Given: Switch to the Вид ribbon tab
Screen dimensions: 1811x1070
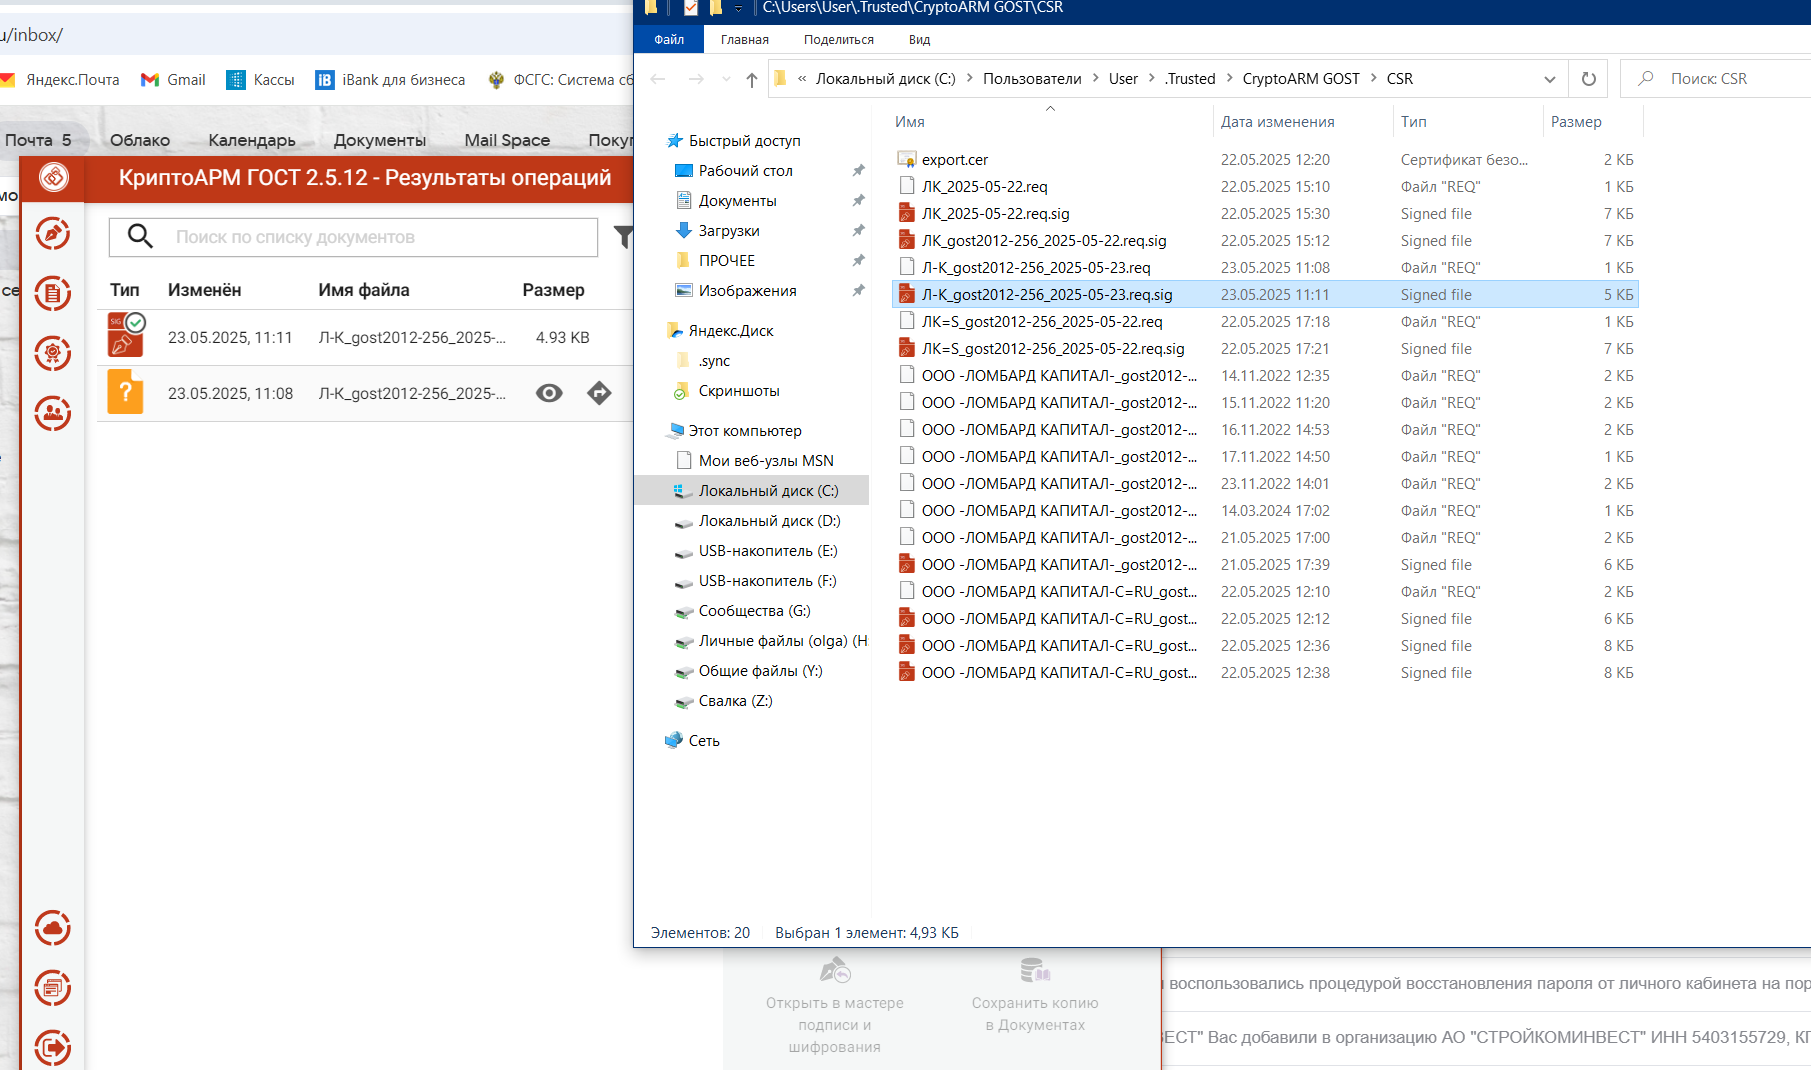Looking at the screenshot, I should [920, 40].
